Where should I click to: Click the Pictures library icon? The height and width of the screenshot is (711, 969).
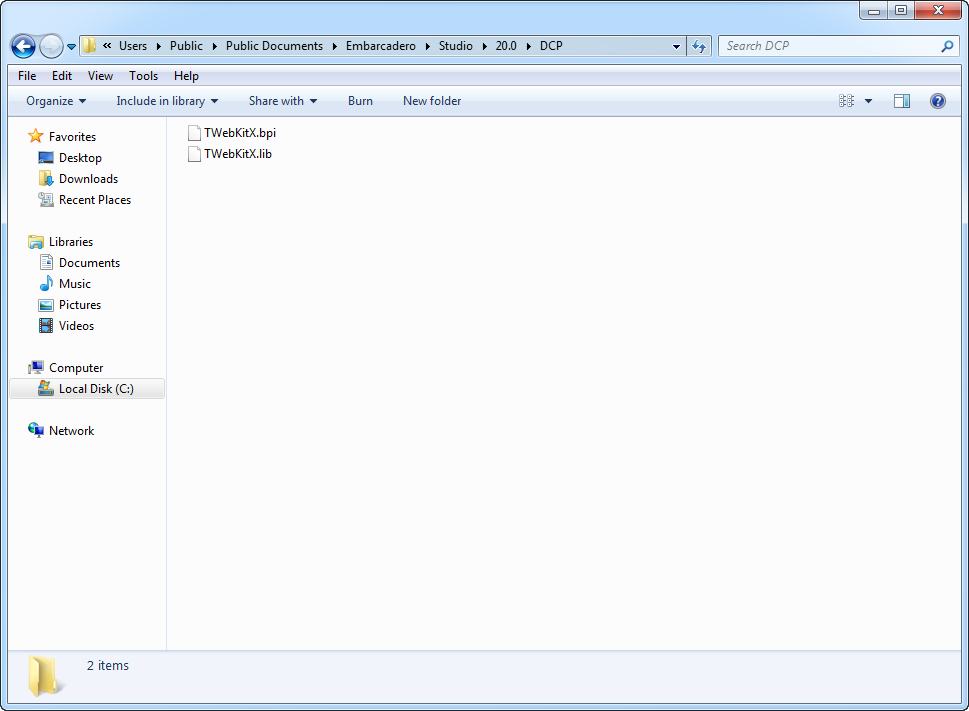click(46, 305)
